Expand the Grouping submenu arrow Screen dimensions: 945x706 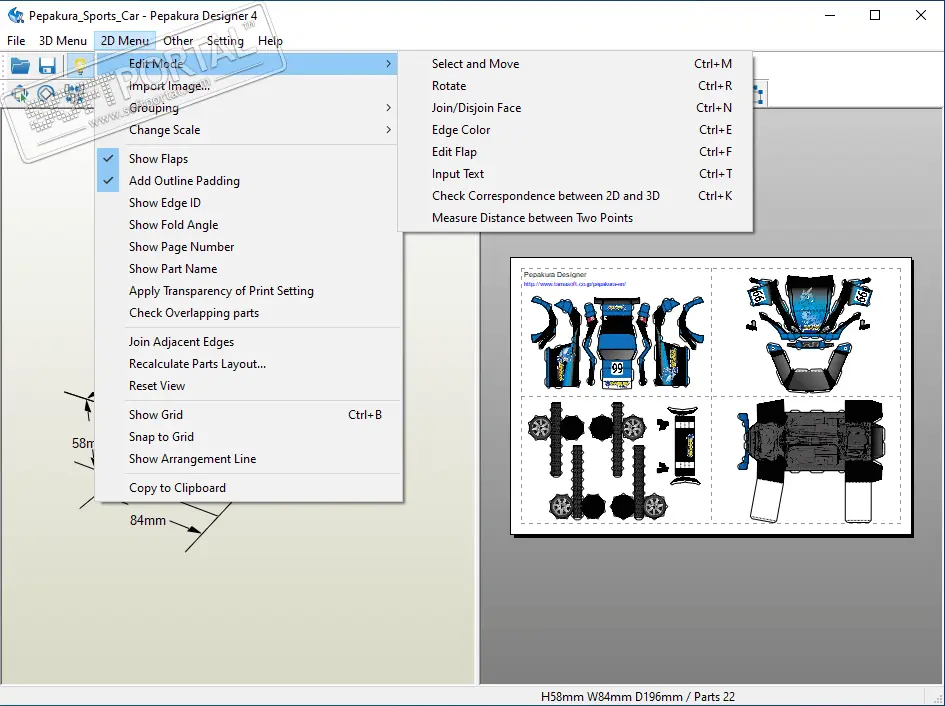[388, 108]
